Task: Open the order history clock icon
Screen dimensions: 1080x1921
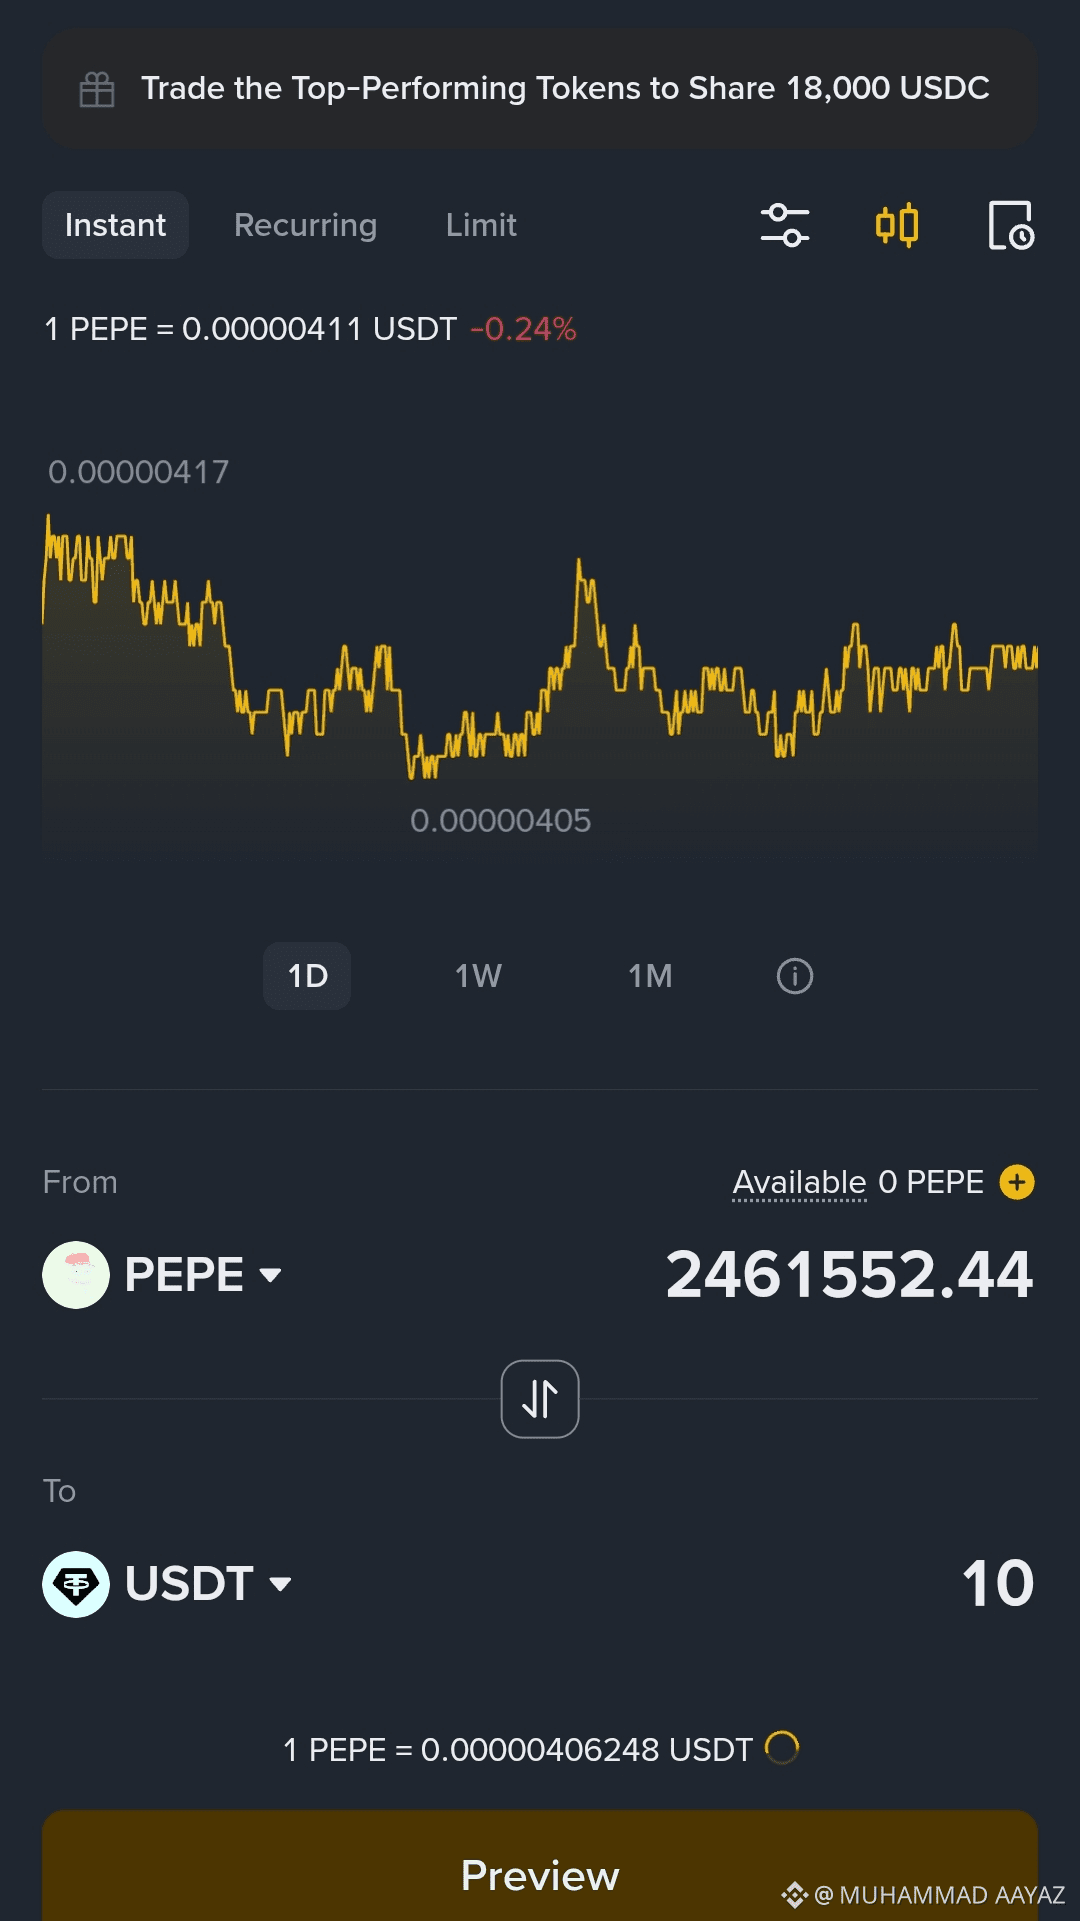Action: coord(1011,225)
